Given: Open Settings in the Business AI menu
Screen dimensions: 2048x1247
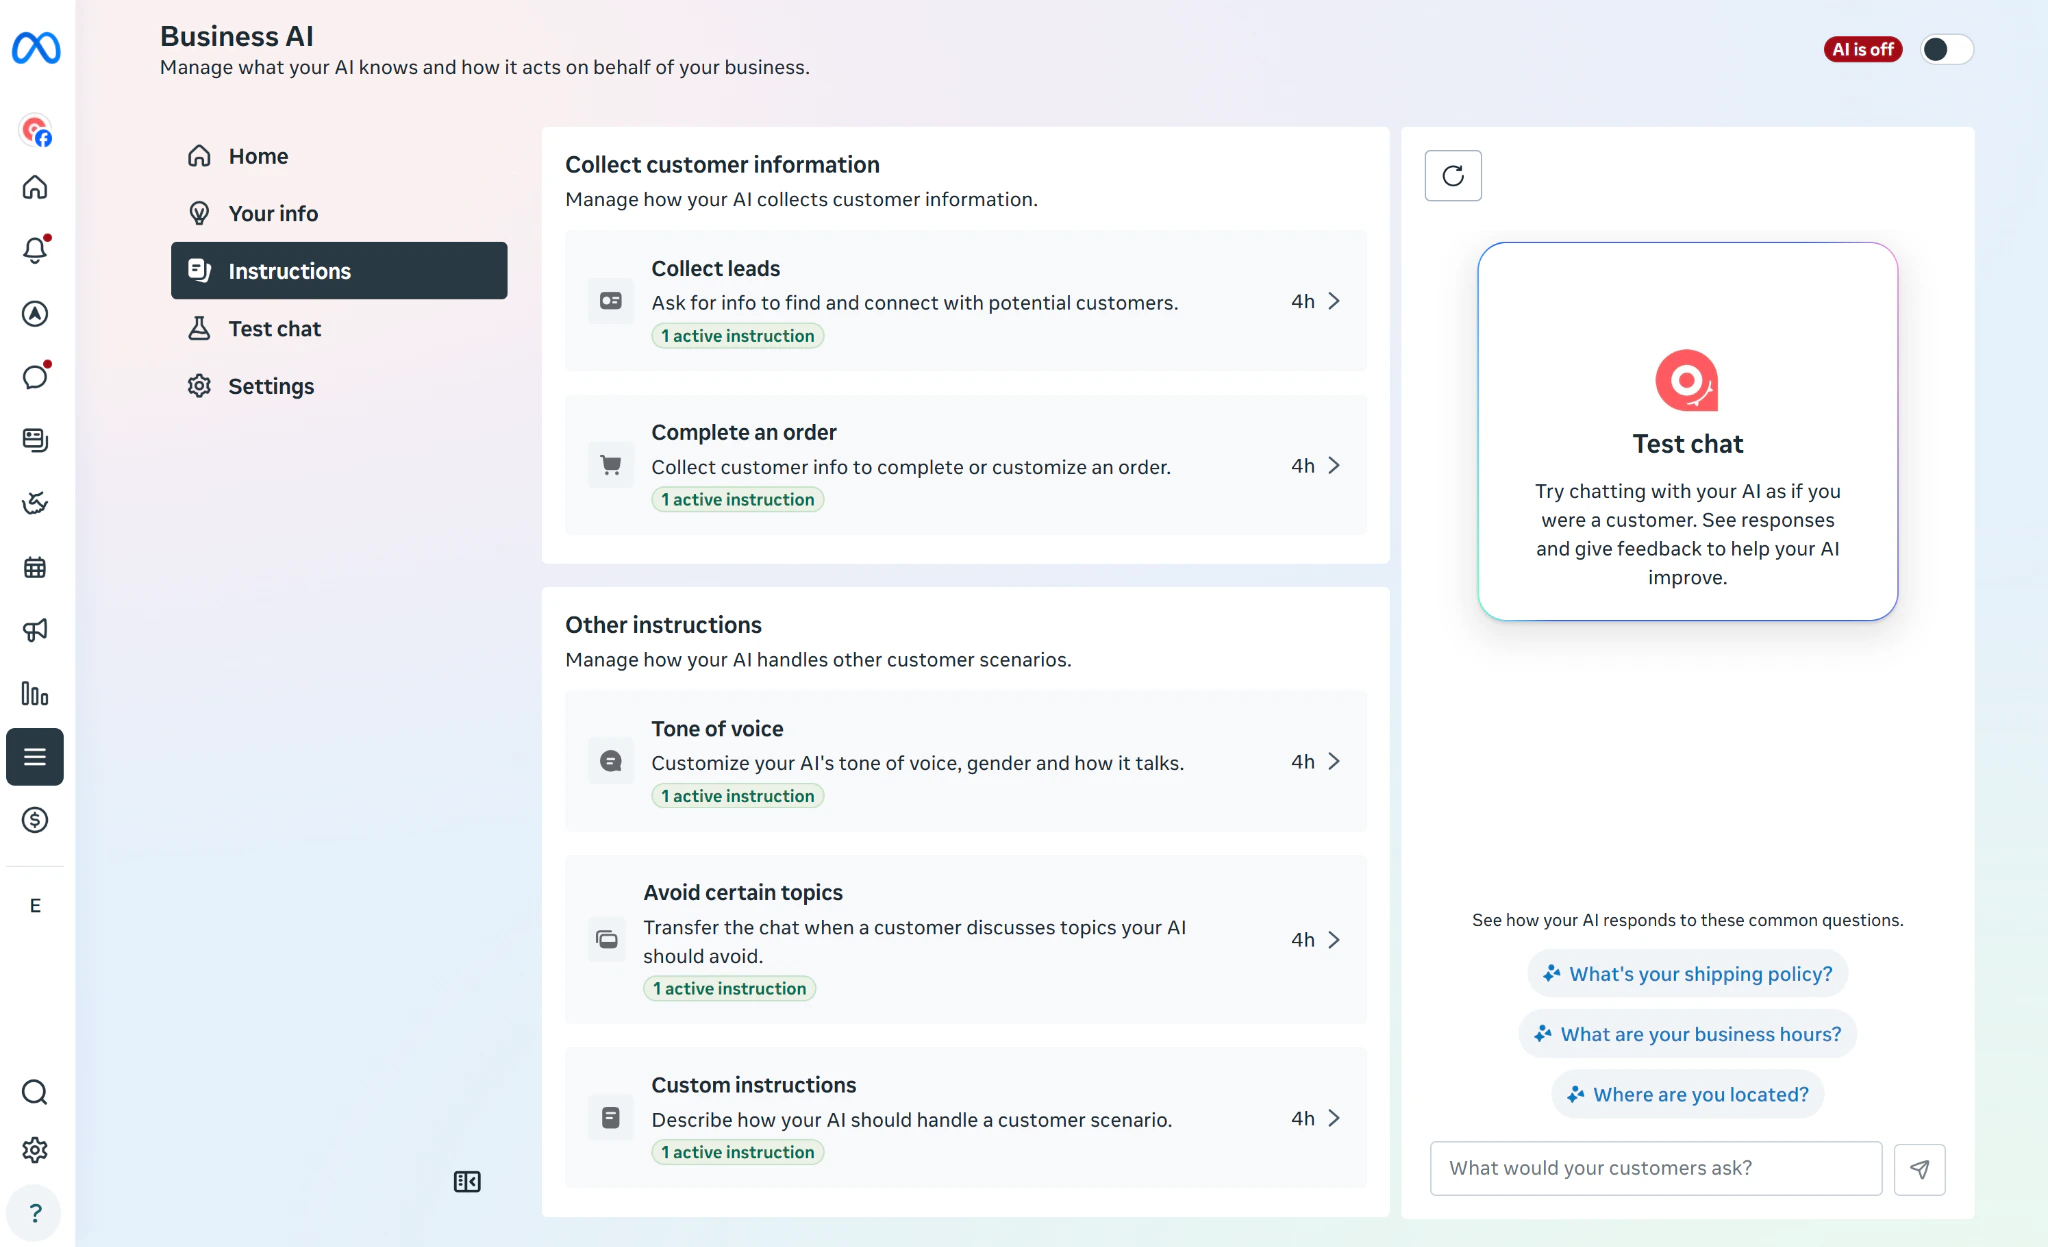Looking at the screenshot, I should click(x=339, y=386).
